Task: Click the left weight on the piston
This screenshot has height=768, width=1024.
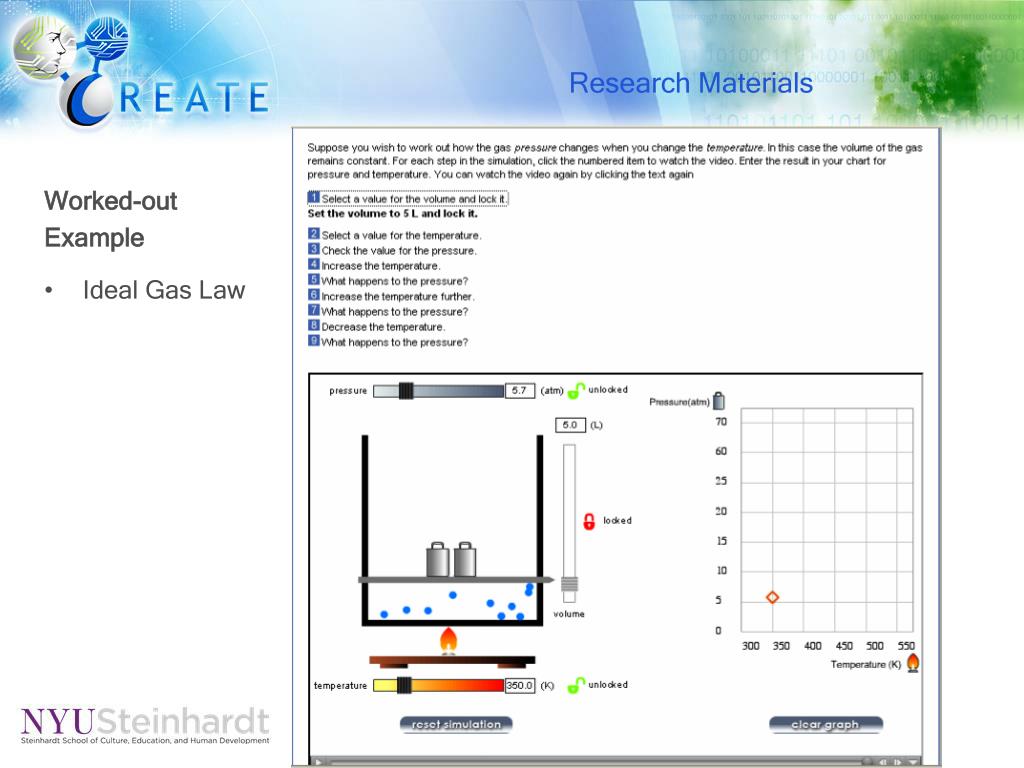Action: (x=438, y=560)
